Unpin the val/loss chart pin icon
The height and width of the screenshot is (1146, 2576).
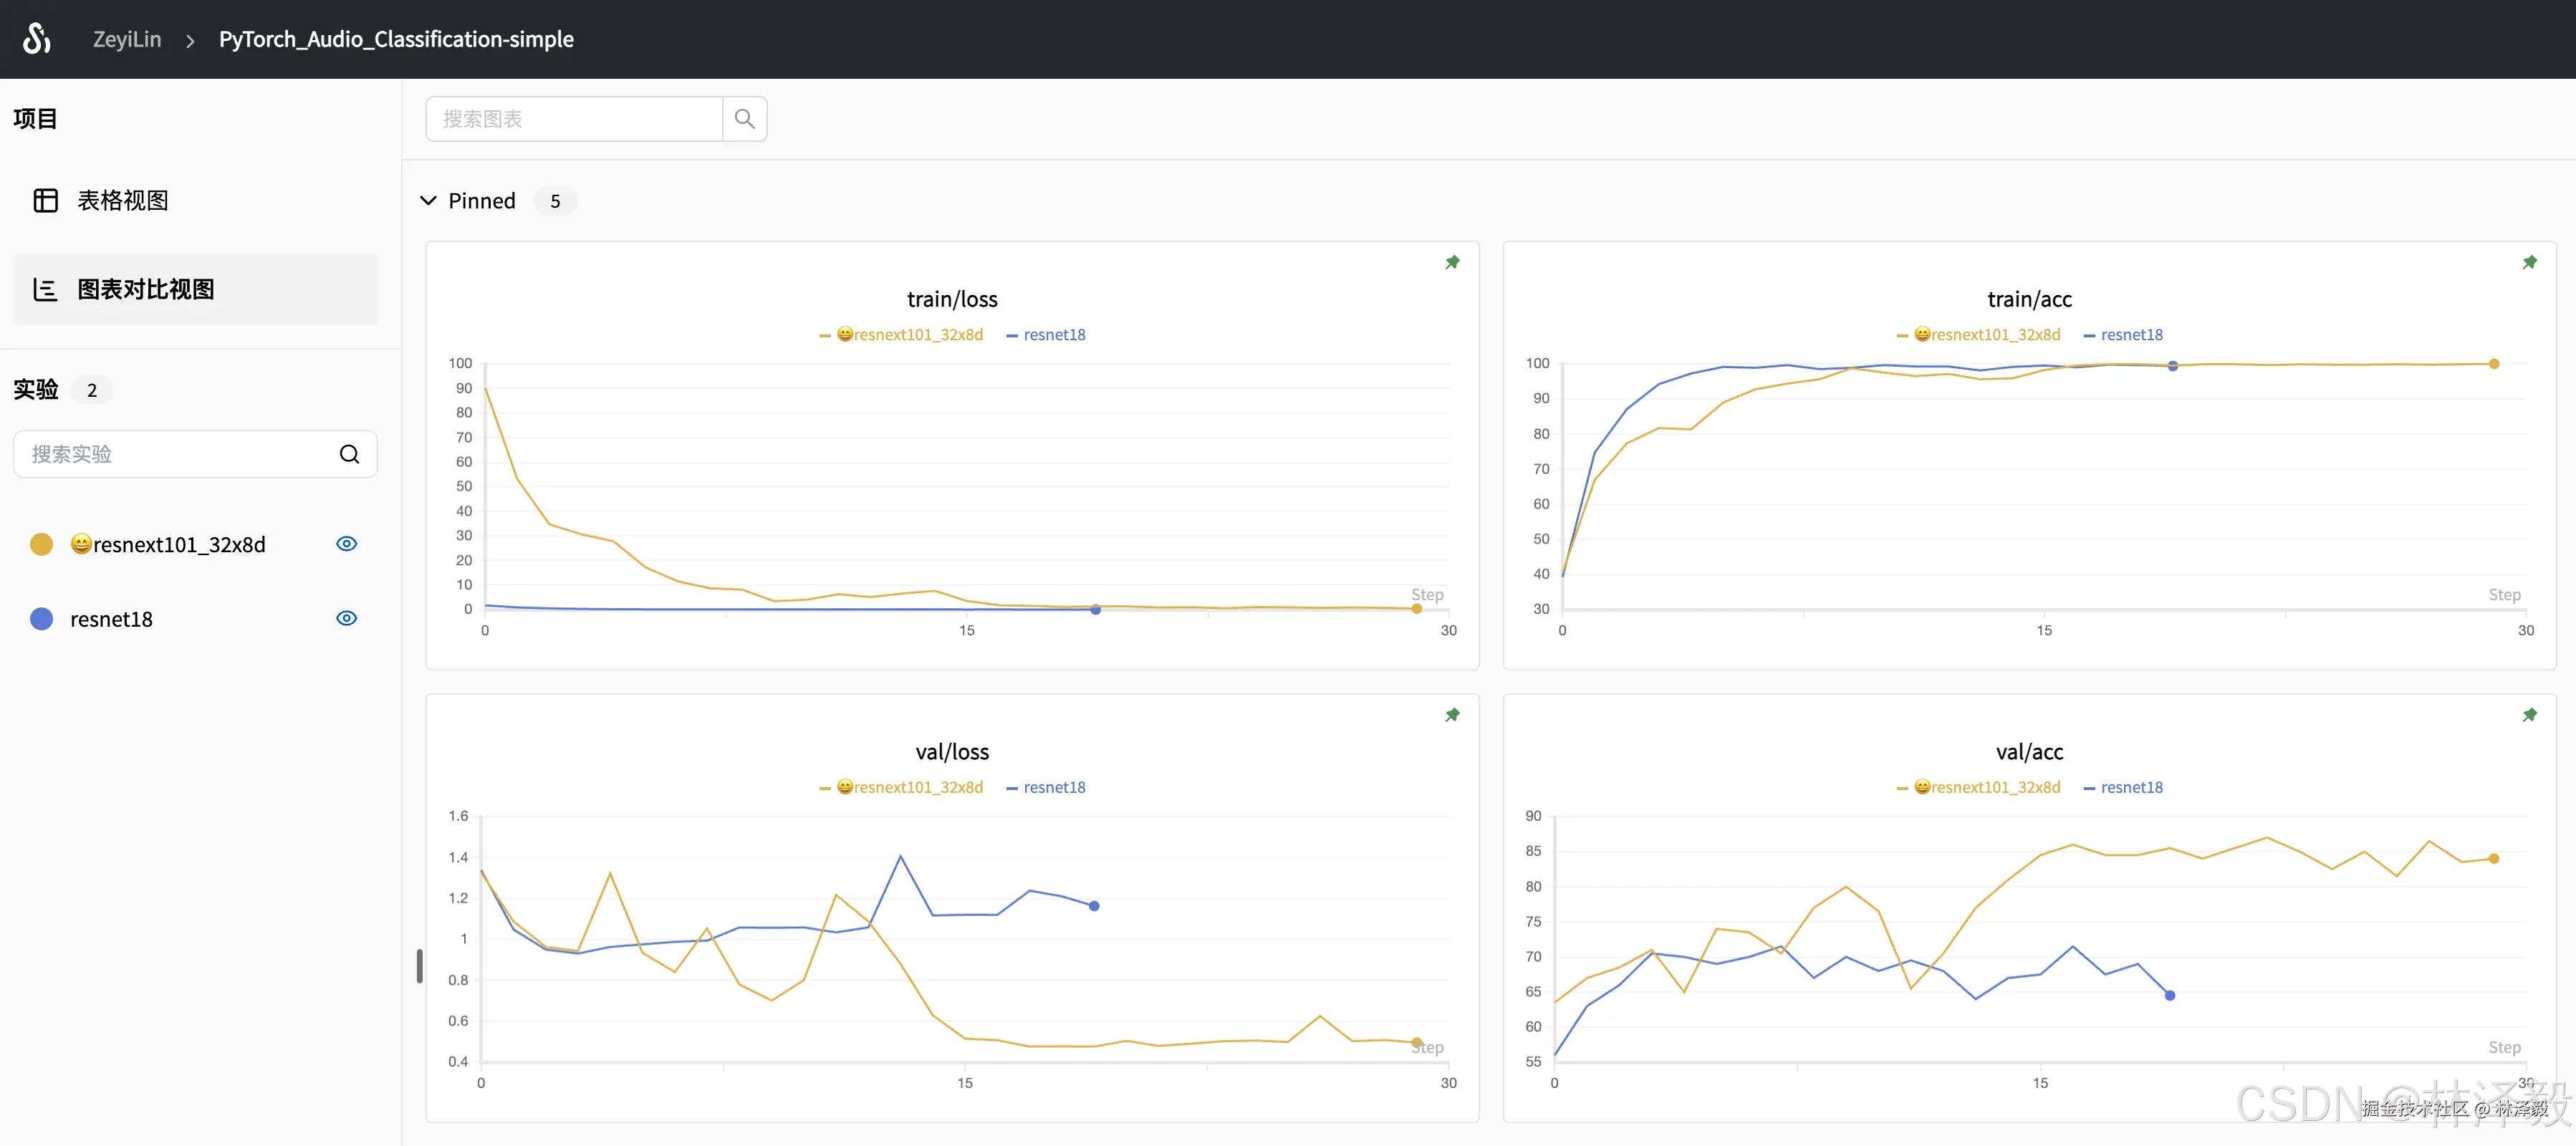[x=1452, y=715]
